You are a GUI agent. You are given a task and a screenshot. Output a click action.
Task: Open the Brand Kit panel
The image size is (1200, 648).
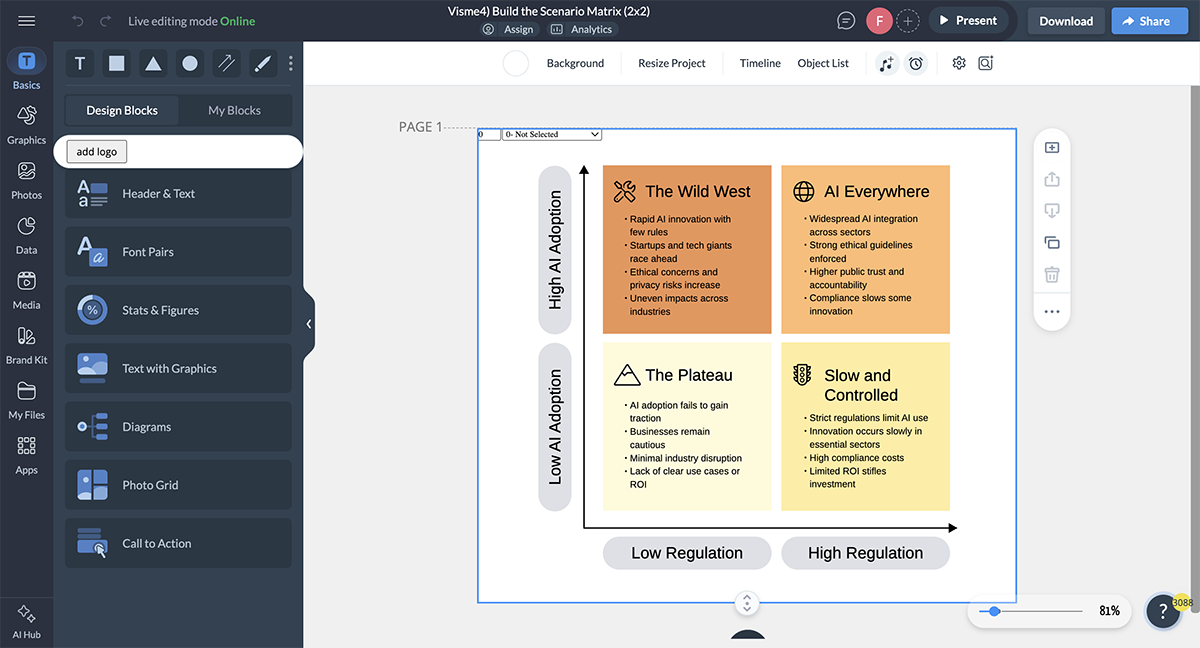point(27,344)
